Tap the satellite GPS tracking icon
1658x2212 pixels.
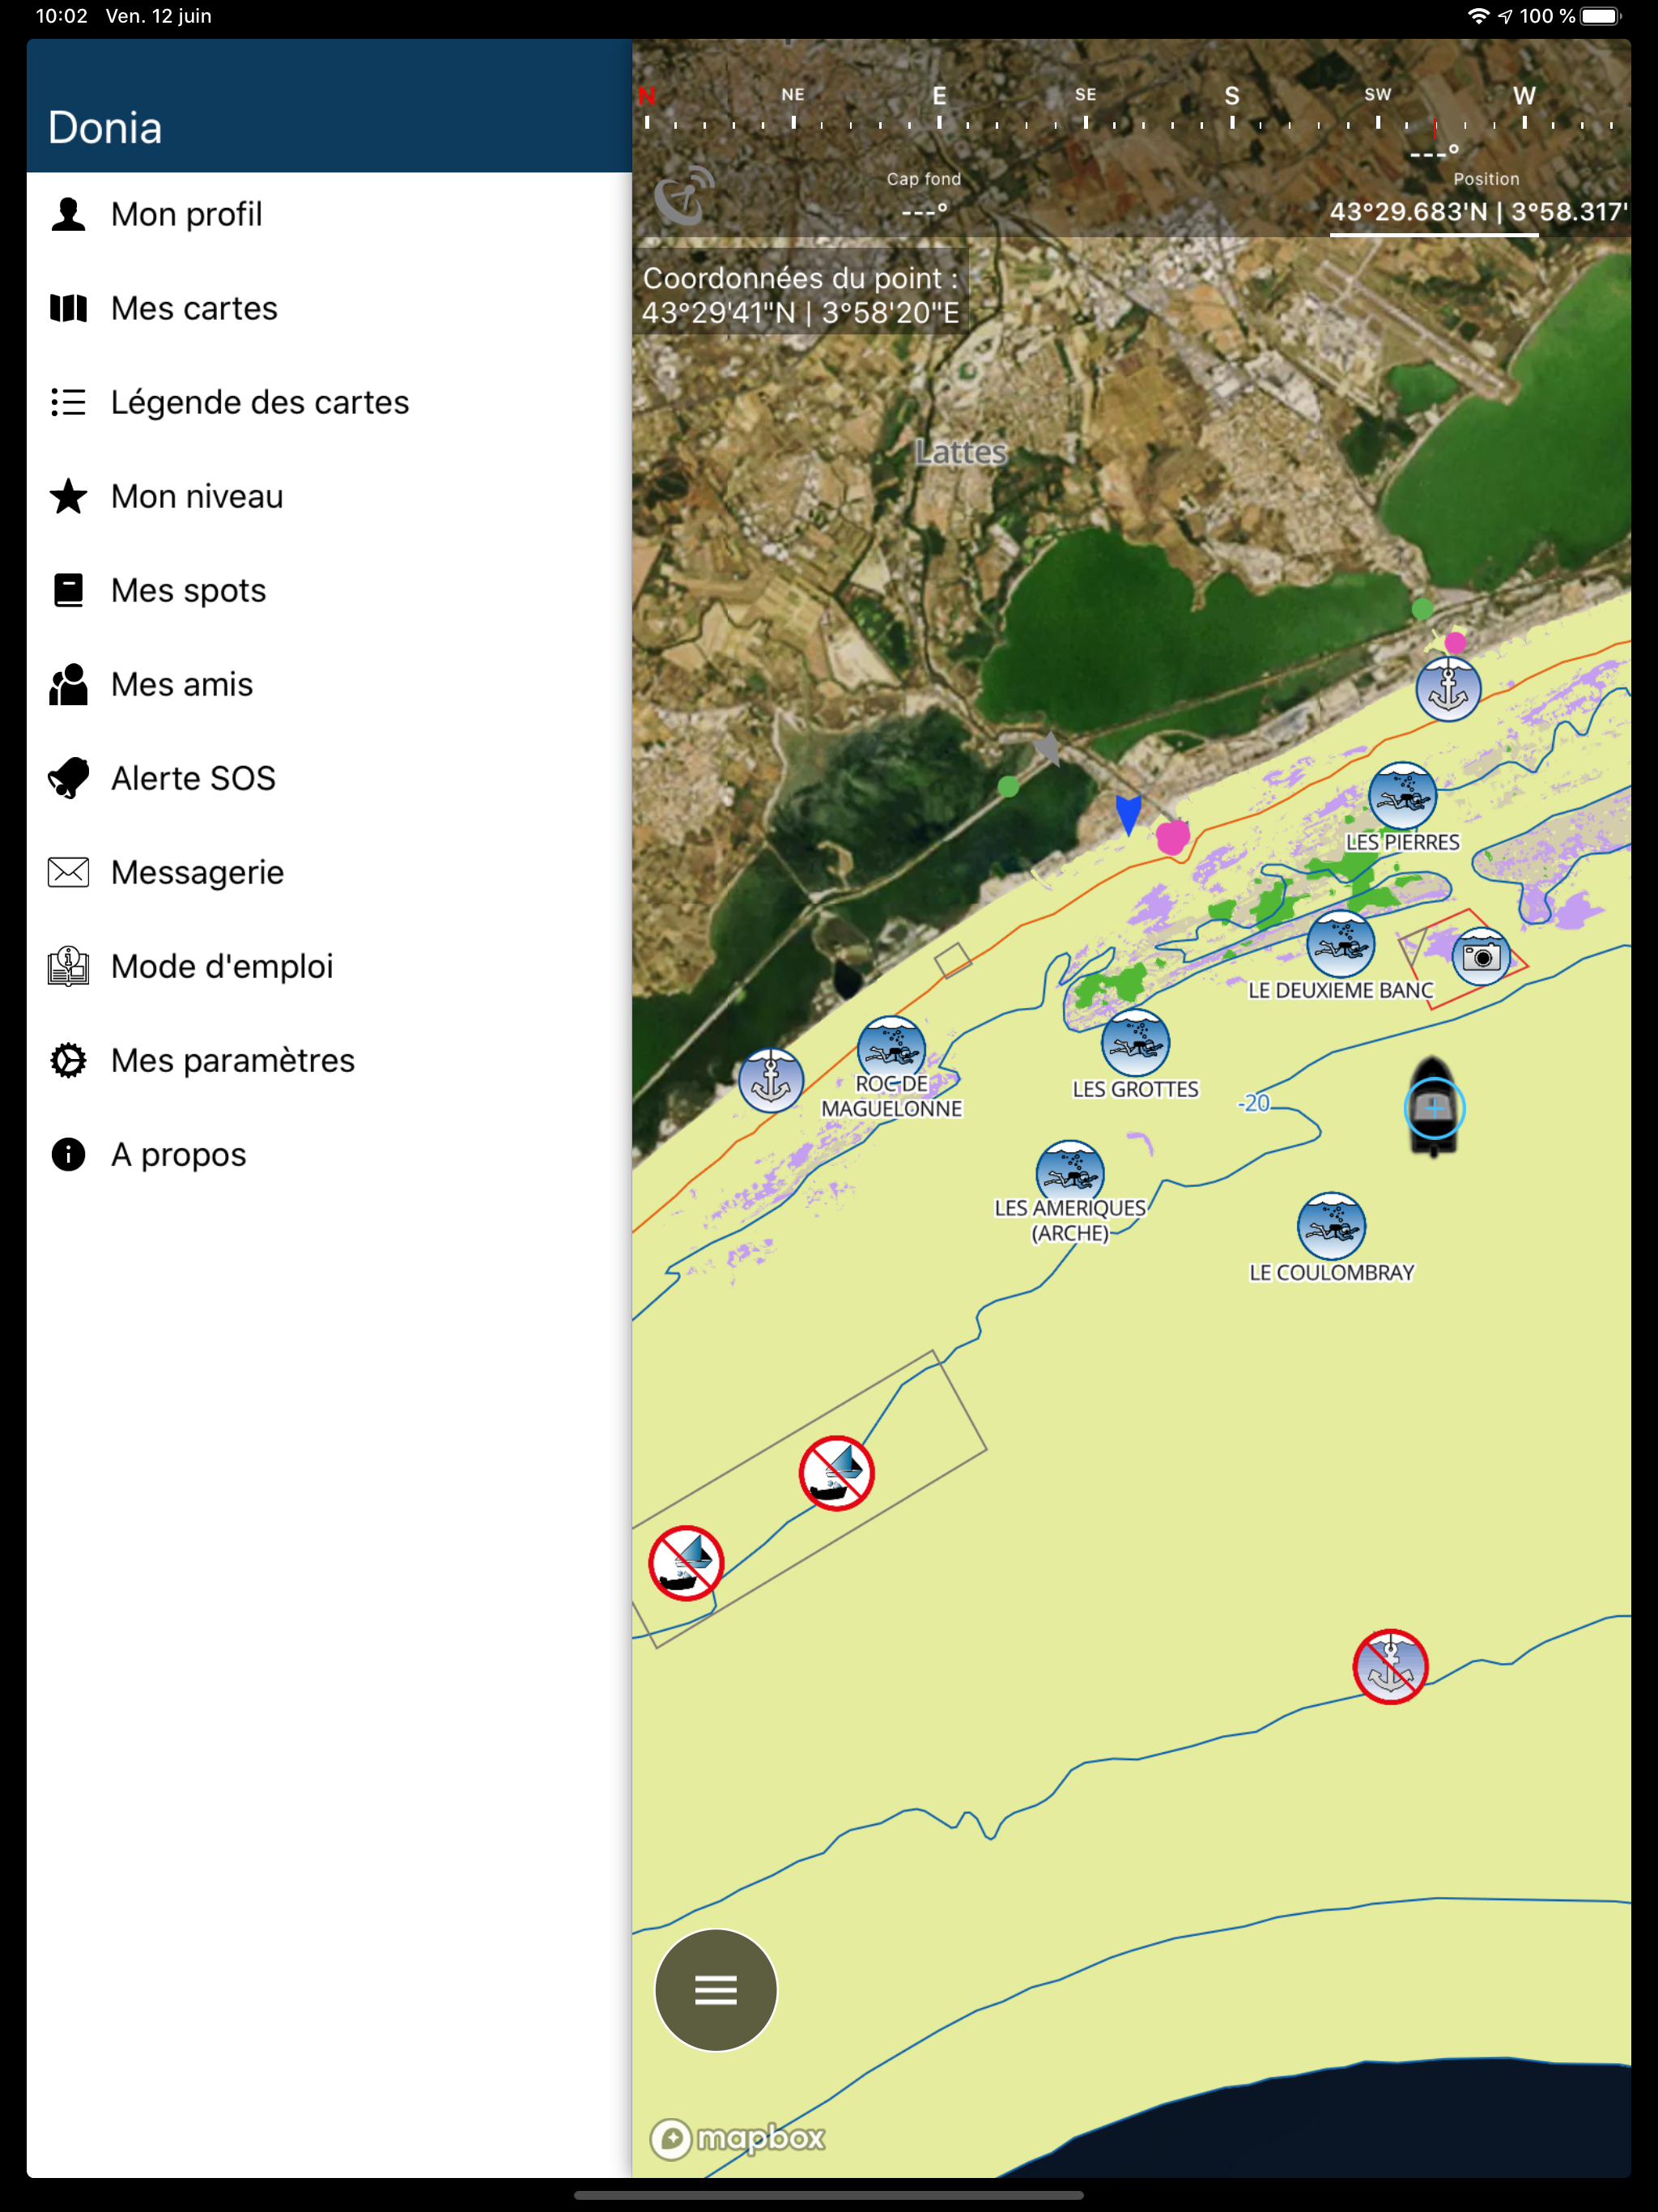684,196
